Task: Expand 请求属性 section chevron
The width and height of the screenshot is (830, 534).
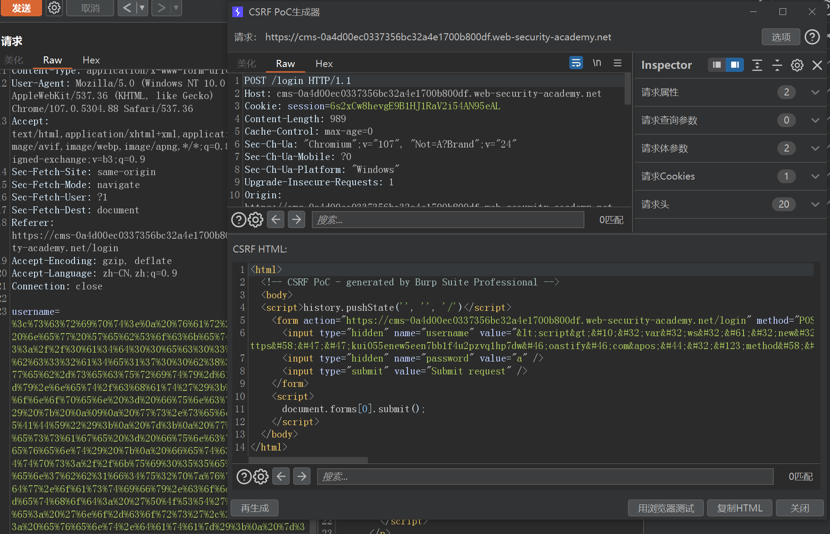Action: 815,93
